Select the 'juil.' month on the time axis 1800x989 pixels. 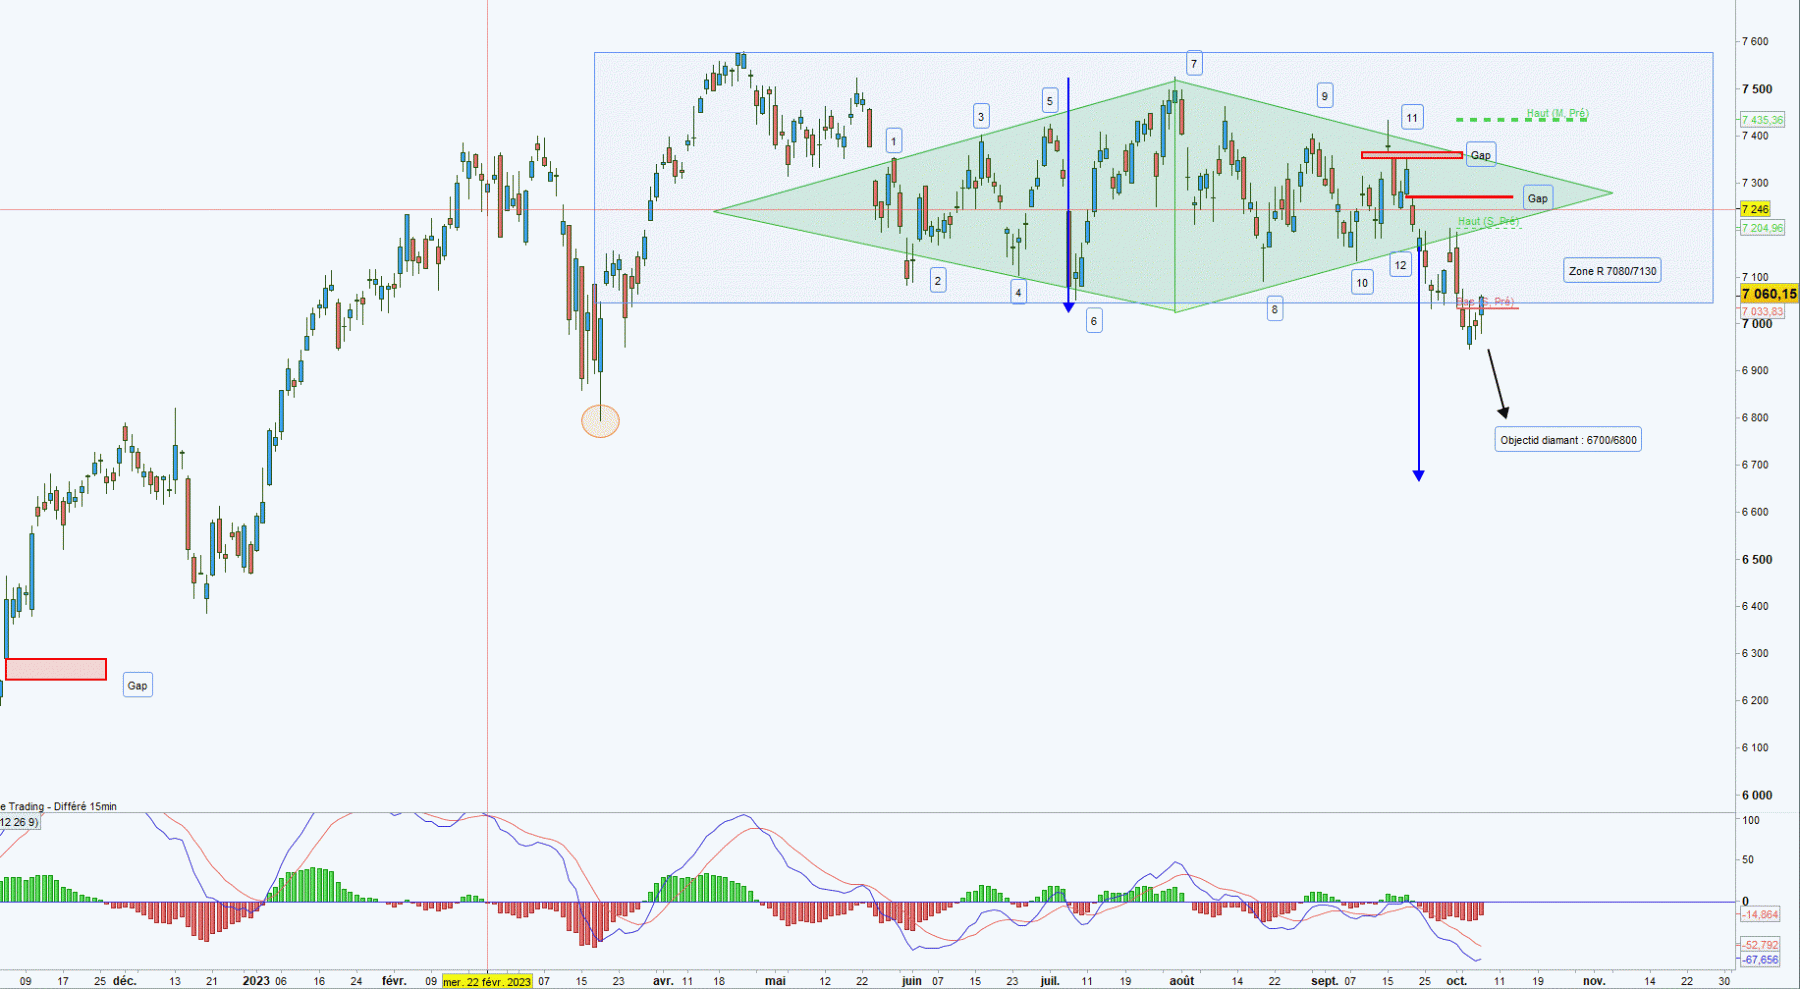[x=1049, y=981]
